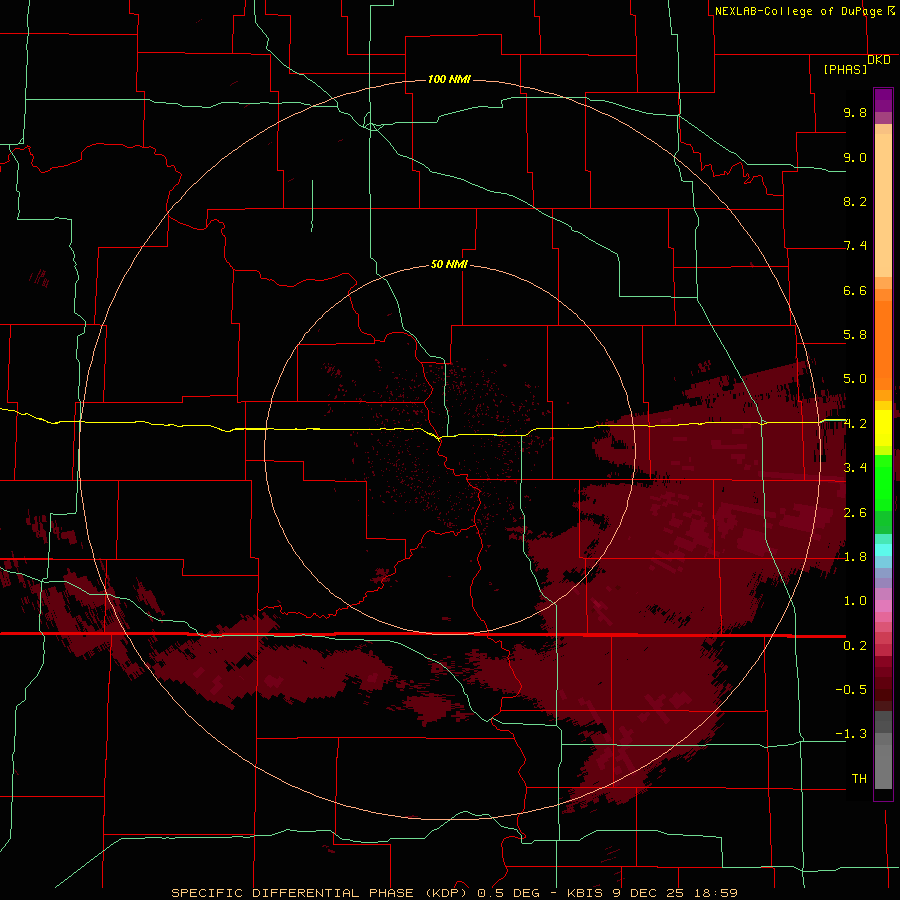The width and height of the screenshot is (900, 900).
Task: Click the cyan band of the color bar
Action: point(883,550)
